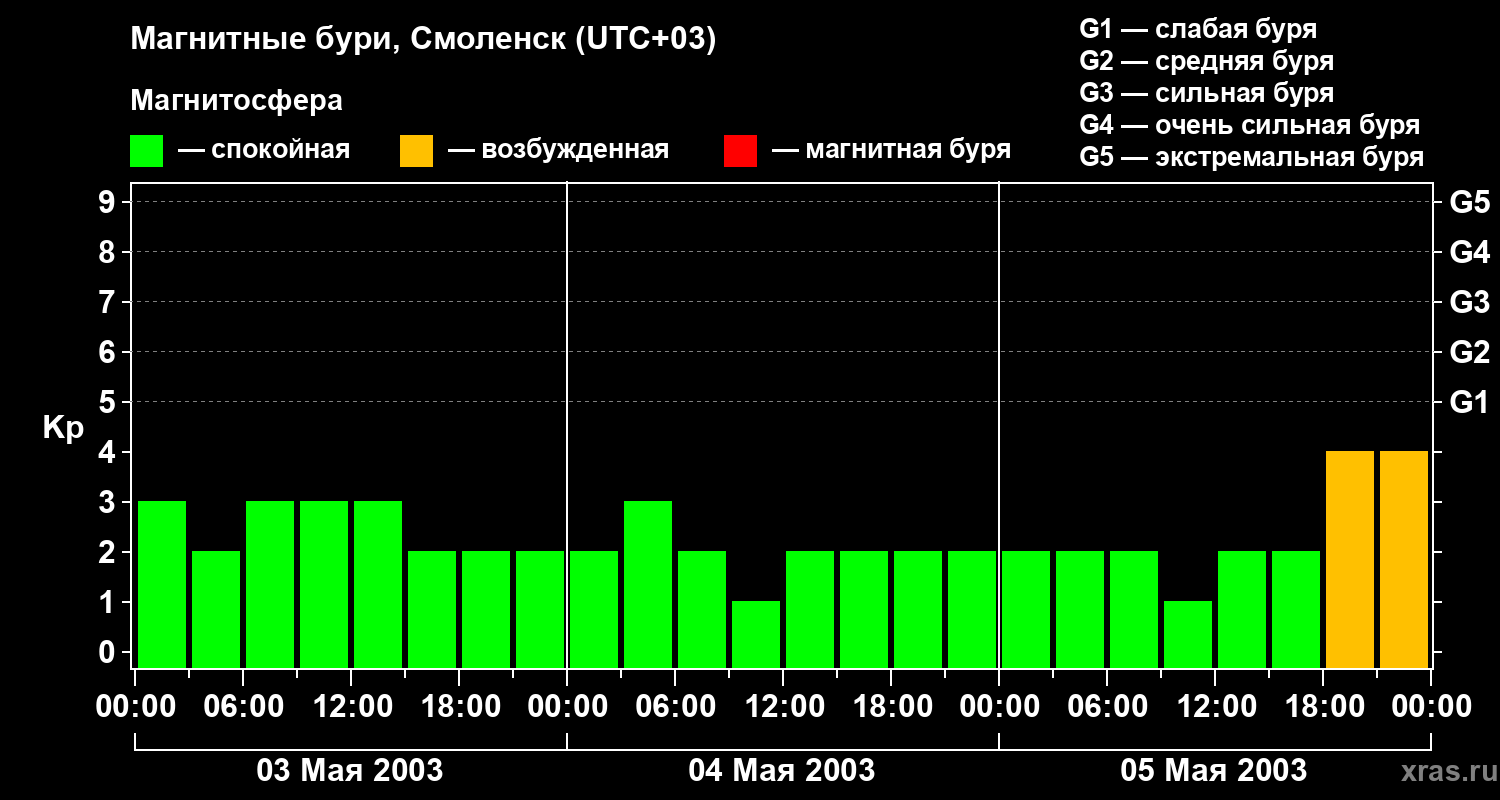Click the Kp 1 bar on 04 Мая
The height and width of the screenshot is (800, 1500).
[x=756, y=634]
